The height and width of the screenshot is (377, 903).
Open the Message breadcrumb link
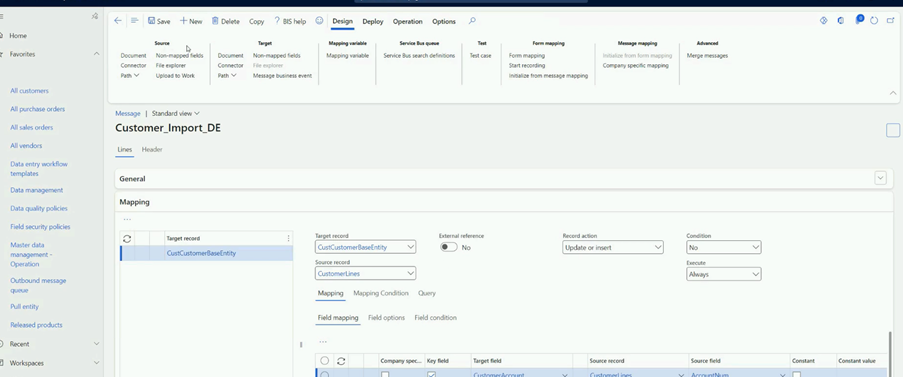pos(128,113)
